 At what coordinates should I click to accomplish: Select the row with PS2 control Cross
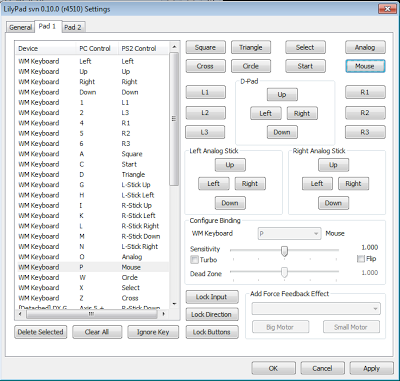pyautogui.click(x=92, y=298)
